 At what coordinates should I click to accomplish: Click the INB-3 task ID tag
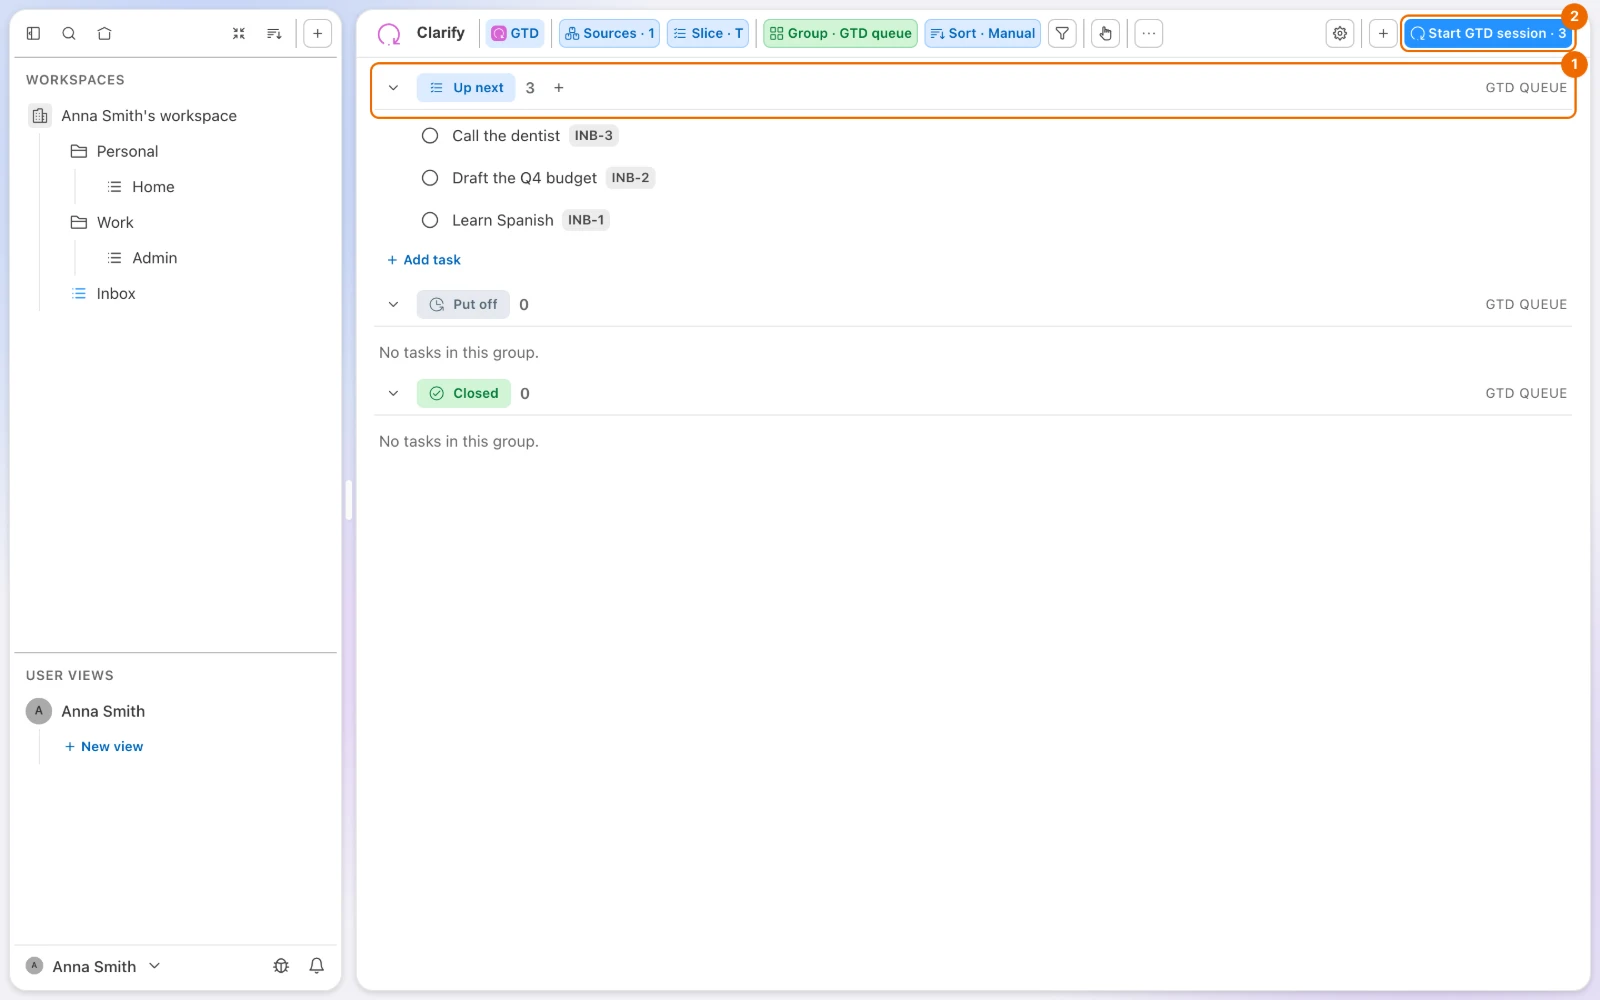click(594, 136)
